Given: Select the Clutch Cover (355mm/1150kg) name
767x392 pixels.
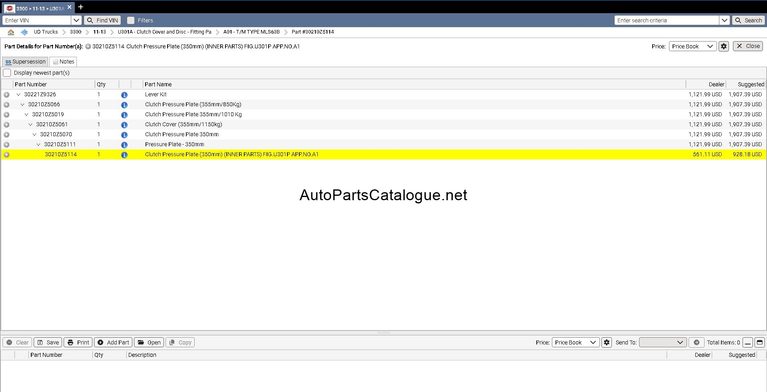Looking at the screenshot, I should [183, 125].
